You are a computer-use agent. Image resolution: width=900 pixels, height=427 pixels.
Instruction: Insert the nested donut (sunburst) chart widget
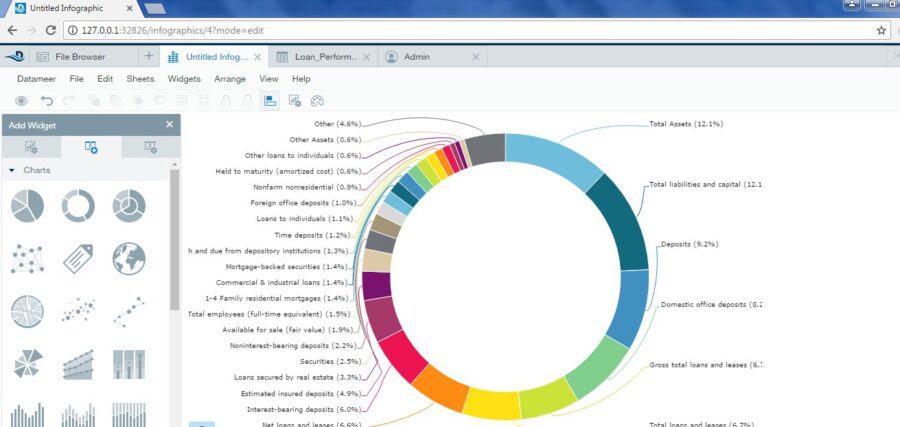pos(129,205)
